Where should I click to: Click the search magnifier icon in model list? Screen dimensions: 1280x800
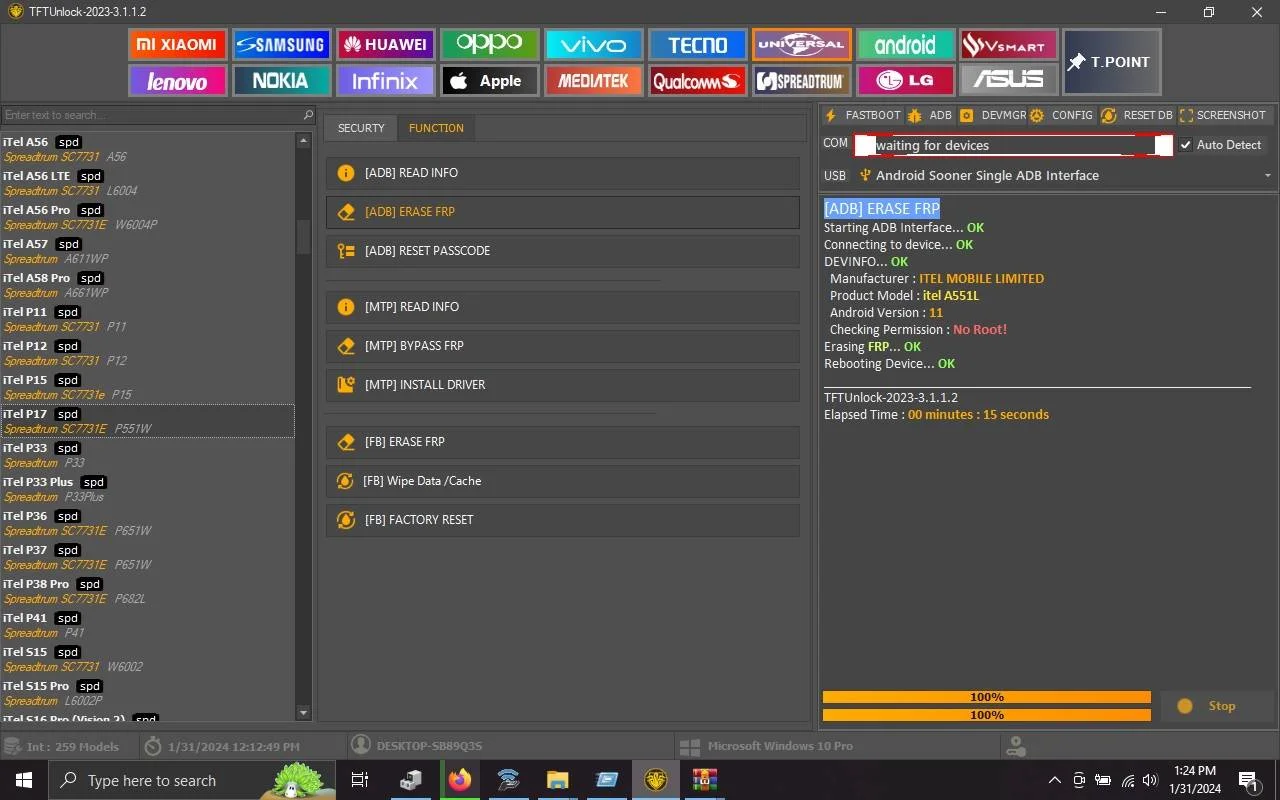pos(308,115)
